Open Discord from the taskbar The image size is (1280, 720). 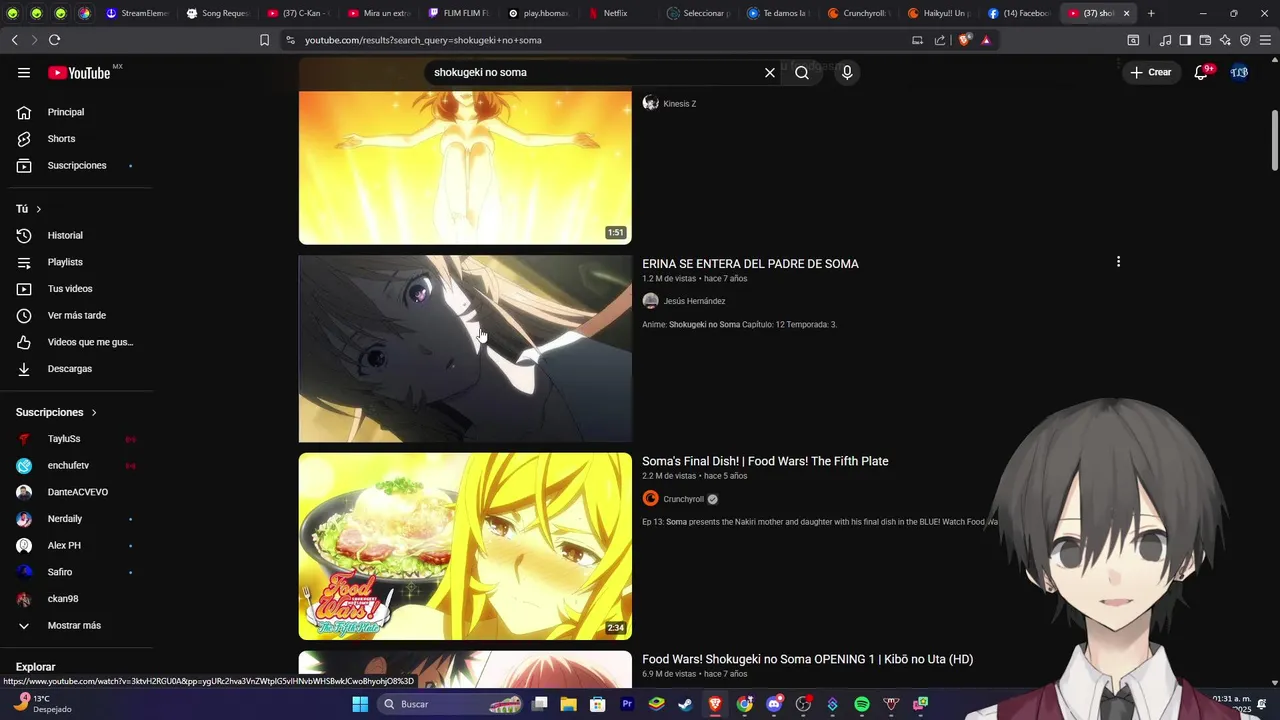(774, 704)
